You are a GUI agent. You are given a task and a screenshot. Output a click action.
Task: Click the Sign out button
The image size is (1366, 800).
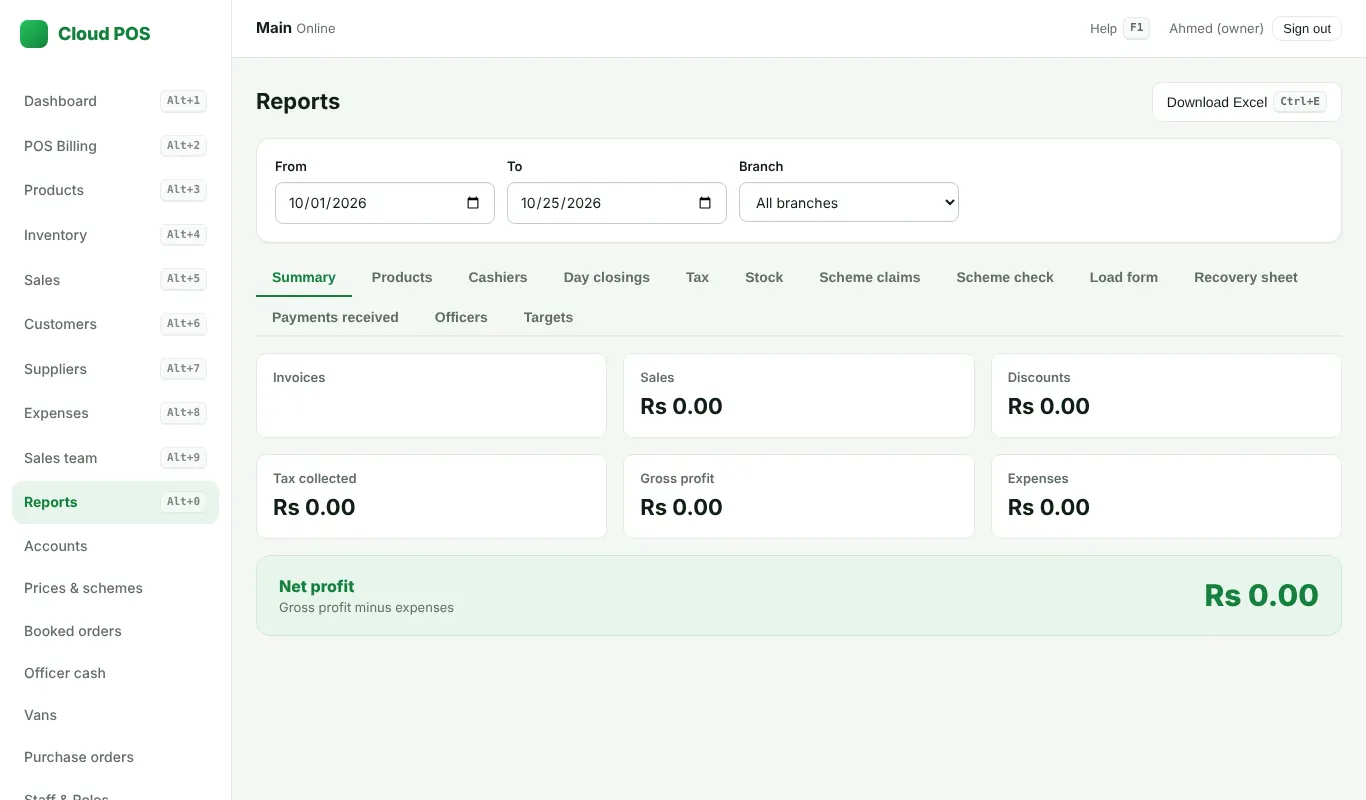(x=1307, y=28)
